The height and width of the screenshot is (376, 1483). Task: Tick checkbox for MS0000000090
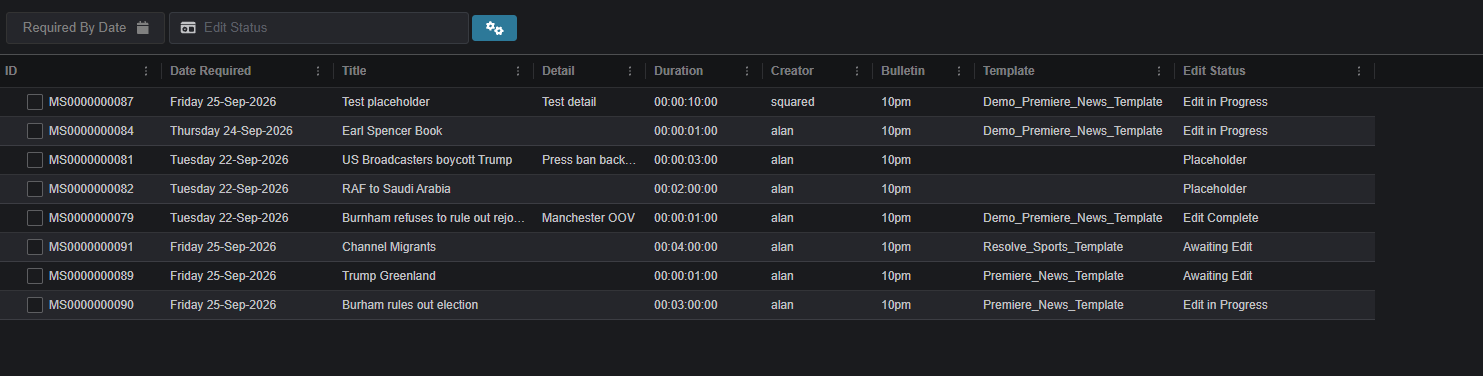[x=35, y=305]
